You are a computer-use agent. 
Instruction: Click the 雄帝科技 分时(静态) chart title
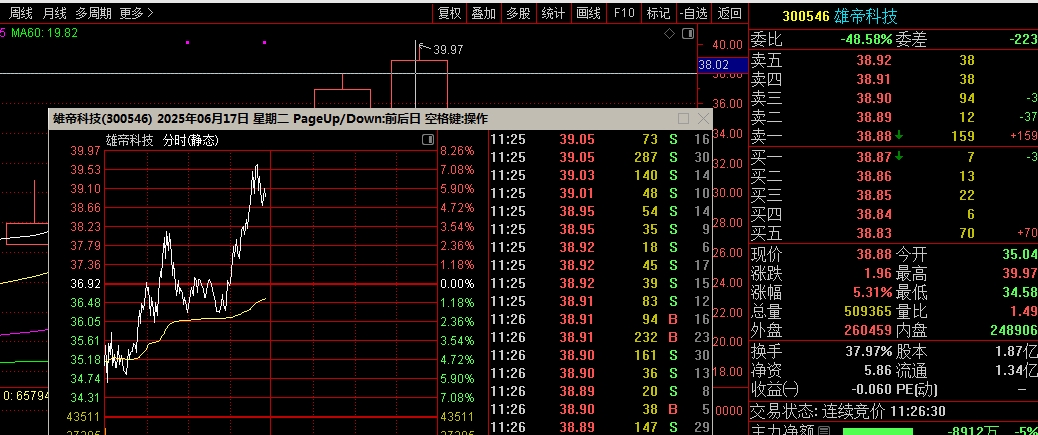coord(163,140)
